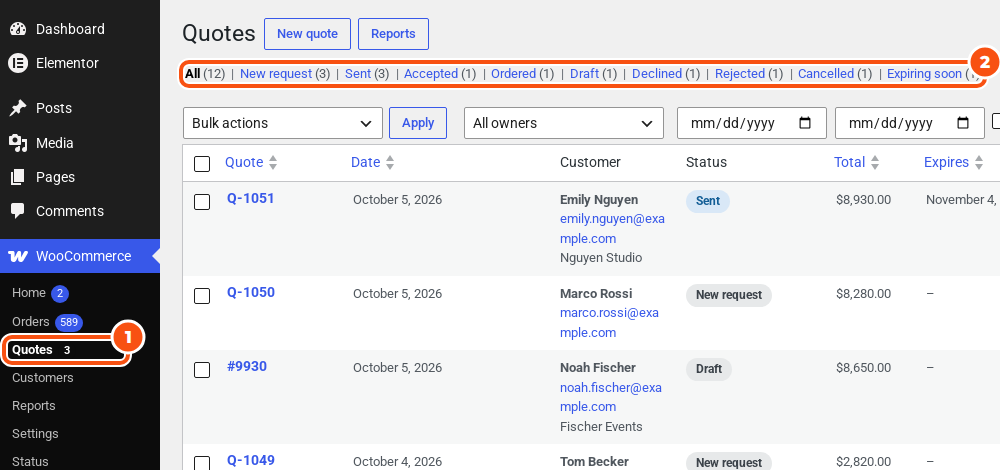
Task: Open quote Q-1051
Action: tap(251, 198)
